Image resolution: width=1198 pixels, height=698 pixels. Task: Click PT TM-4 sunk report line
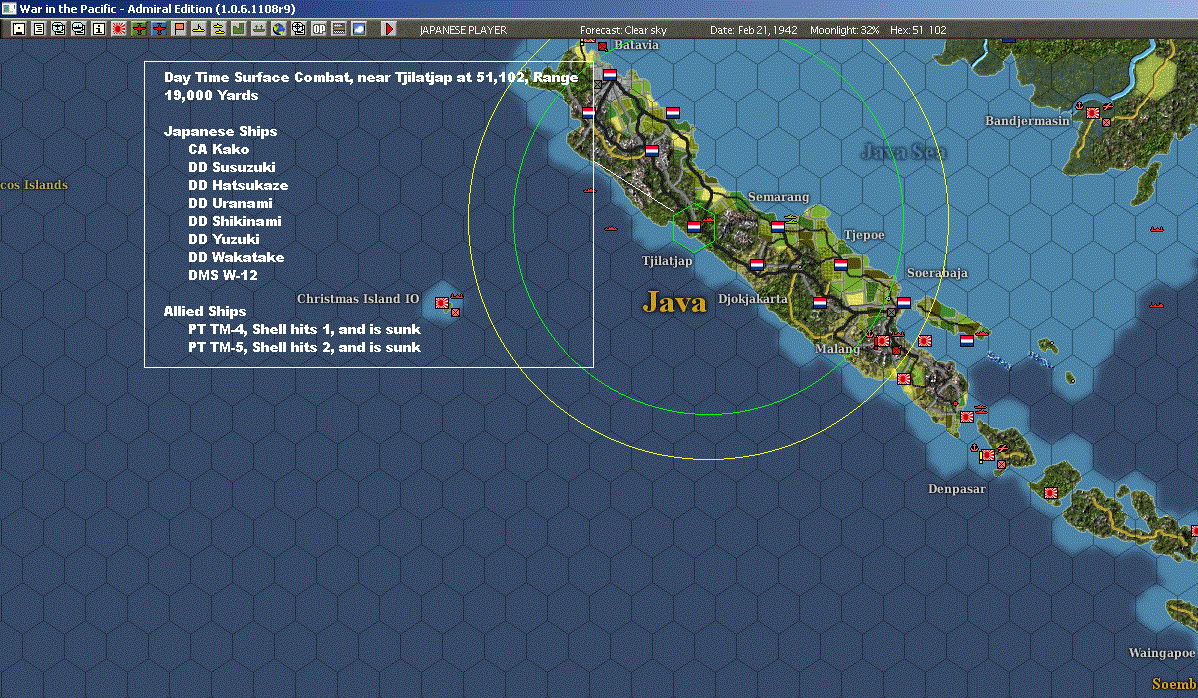304,329
